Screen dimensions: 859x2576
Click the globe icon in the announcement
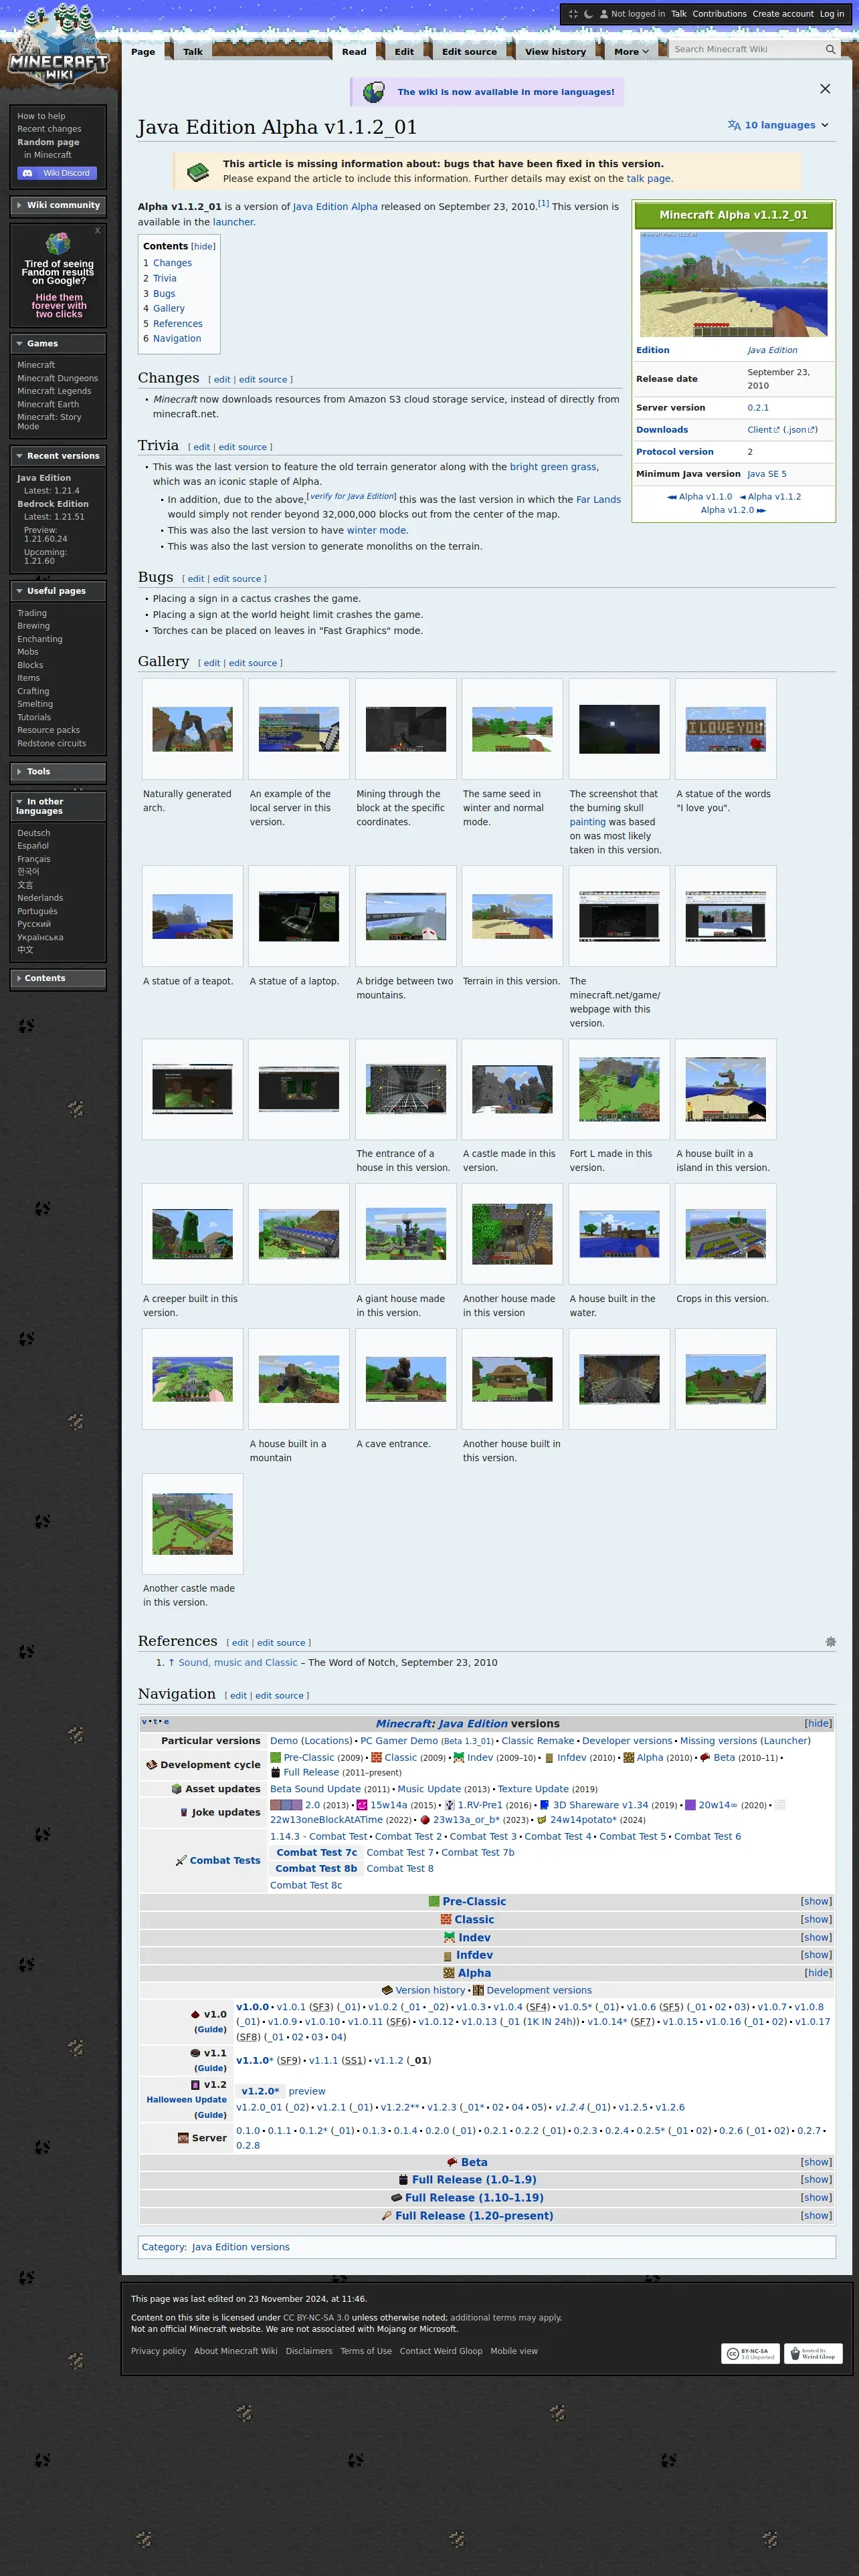(374, 92)
